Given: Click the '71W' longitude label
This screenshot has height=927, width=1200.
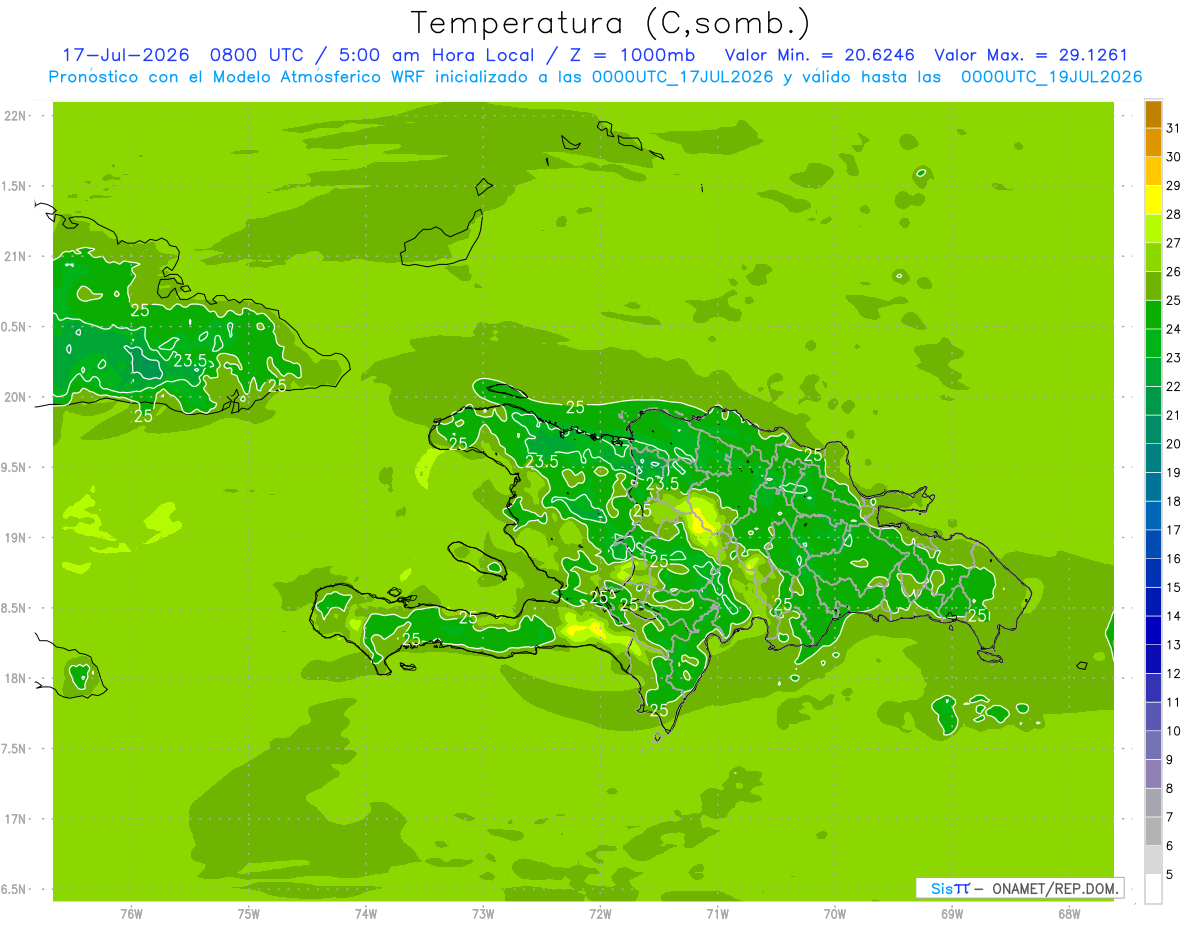Looking at the screenshot, I should tap(717, 914).
